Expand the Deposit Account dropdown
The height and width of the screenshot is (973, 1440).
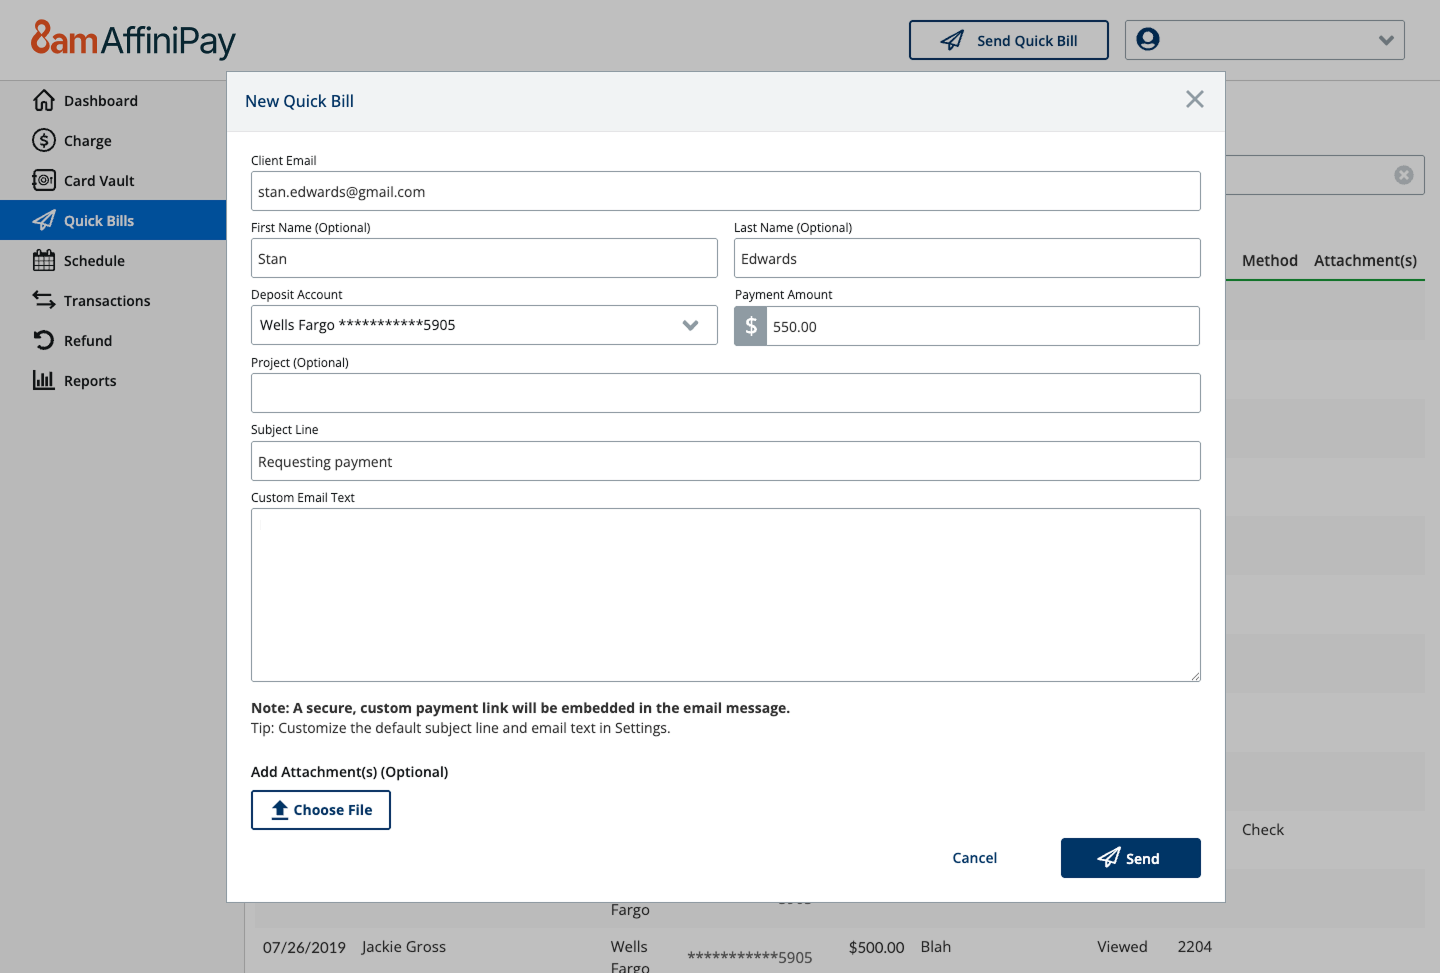[x=690, y=325]
